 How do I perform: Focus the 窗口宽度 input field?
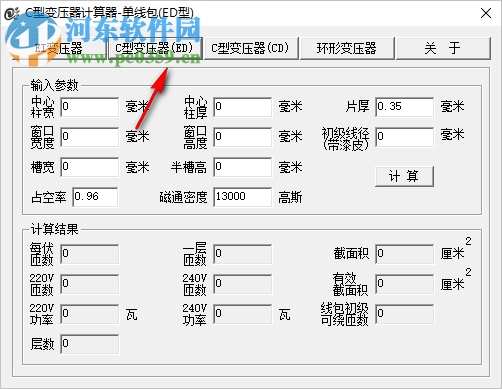(90, 137)
